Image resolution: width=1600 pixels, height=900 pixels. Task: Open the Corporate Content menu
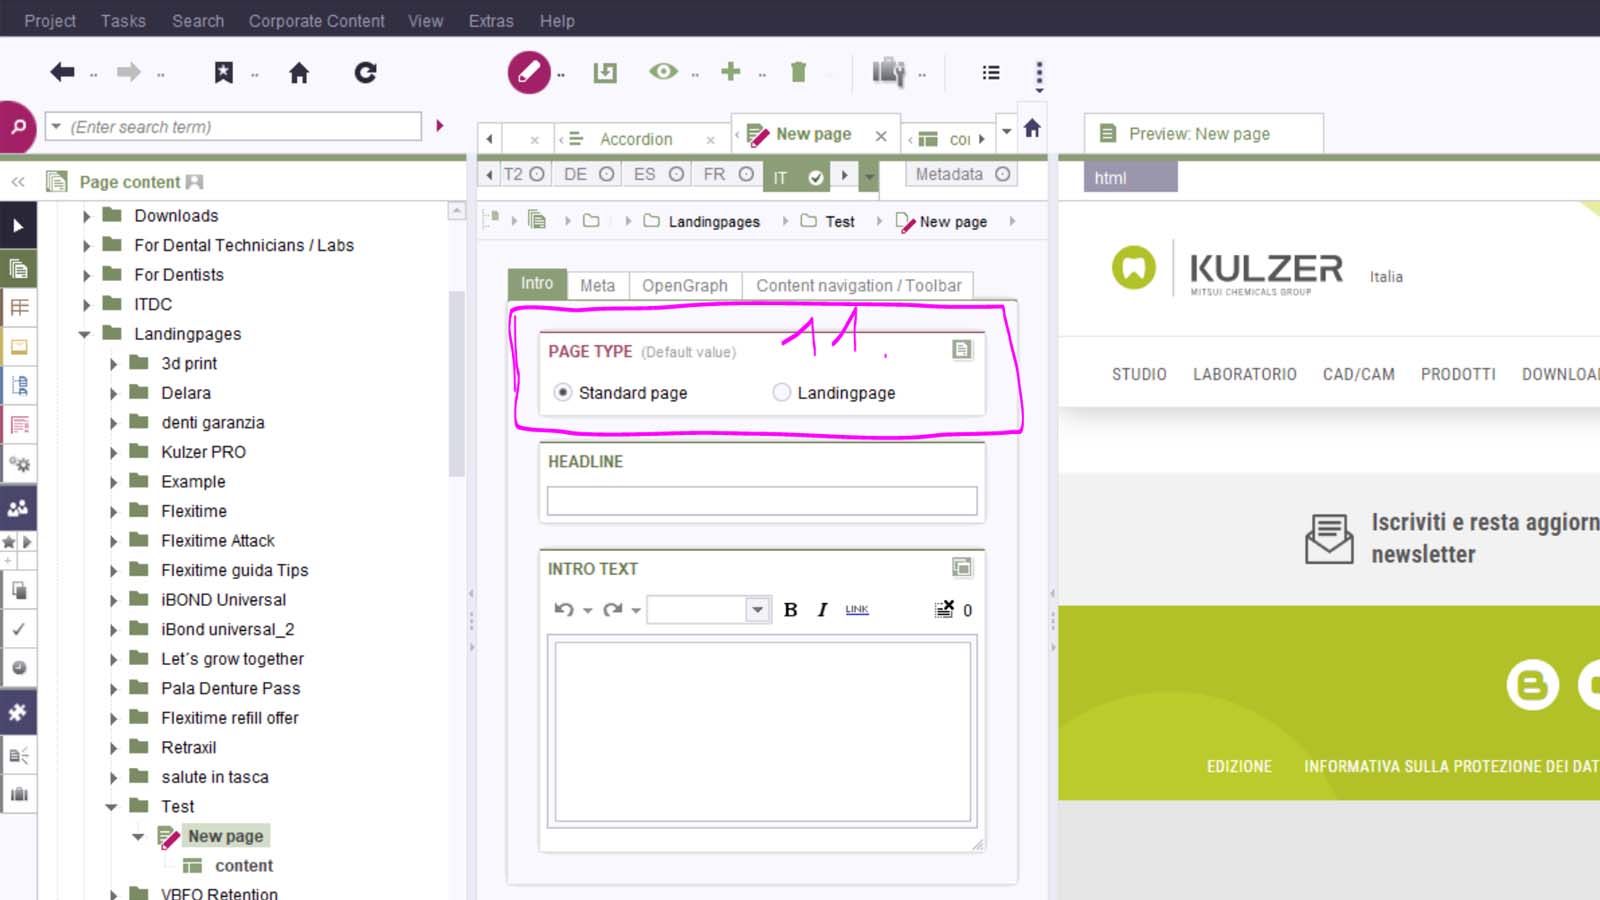click(316, 20)
